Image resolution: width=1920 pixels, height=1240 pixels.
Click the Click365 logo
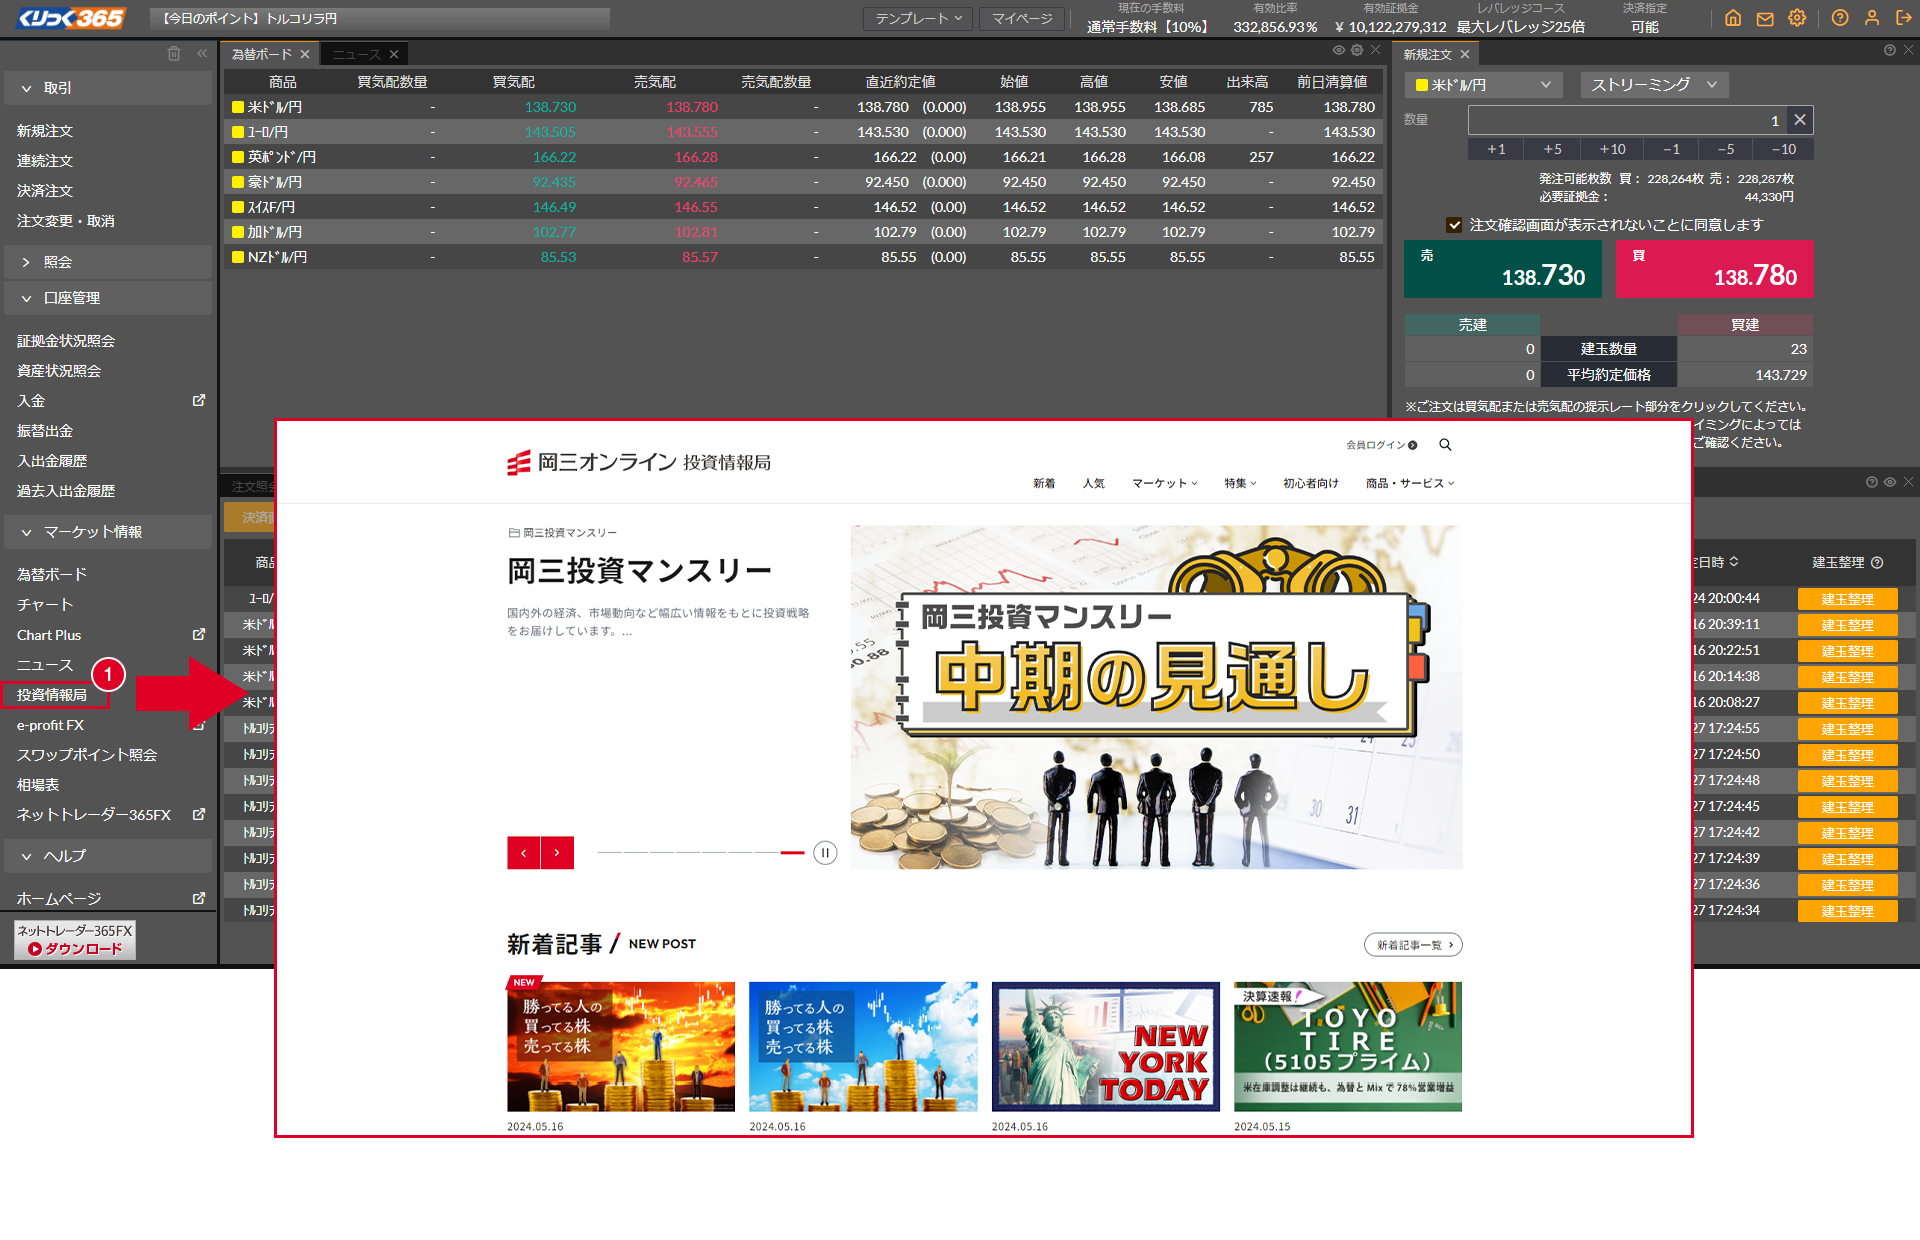tap(72, 18)
